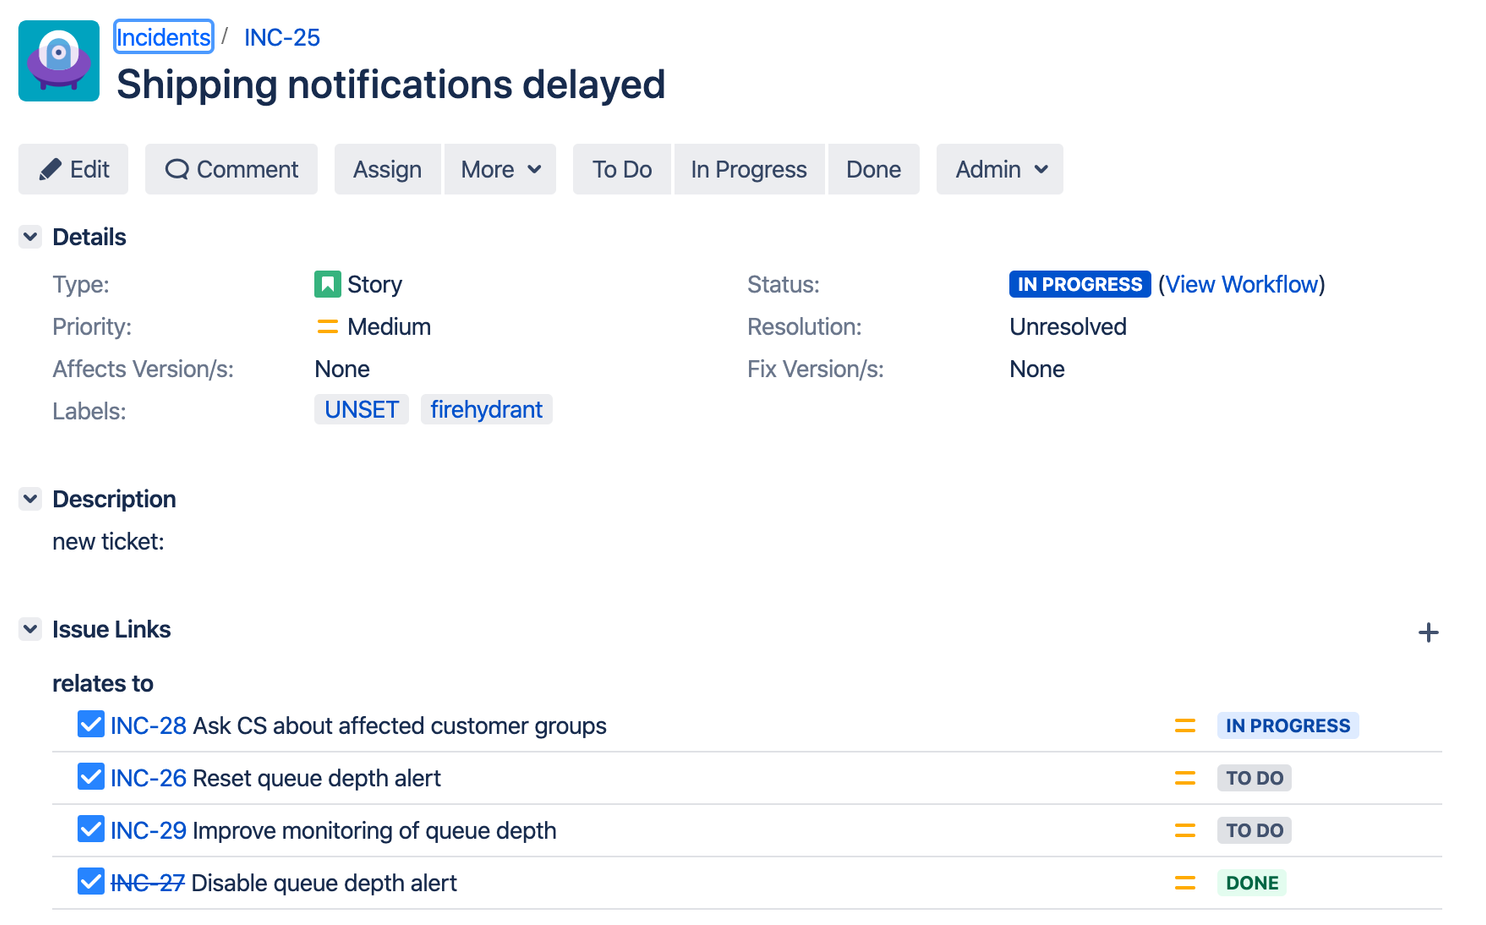Image resolution: width=1486 pixels, height=925 pixels.
Task: Click the checkbox icon beside INC-29
Action: pos(91,829)
